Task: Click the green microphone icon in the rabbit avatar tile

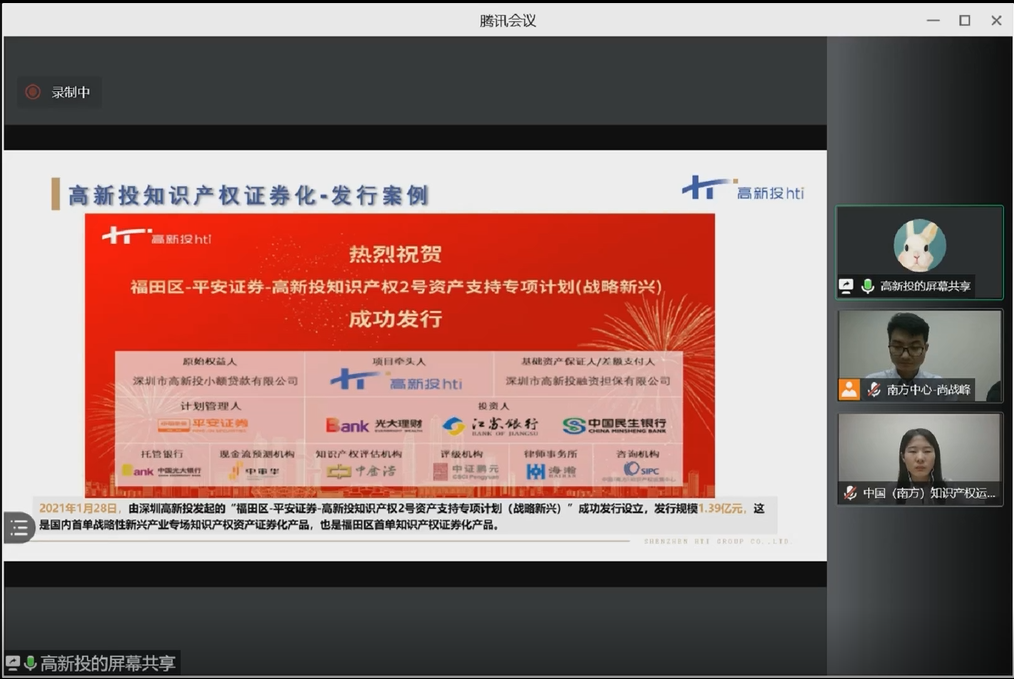Action: [x=867, y=286]
